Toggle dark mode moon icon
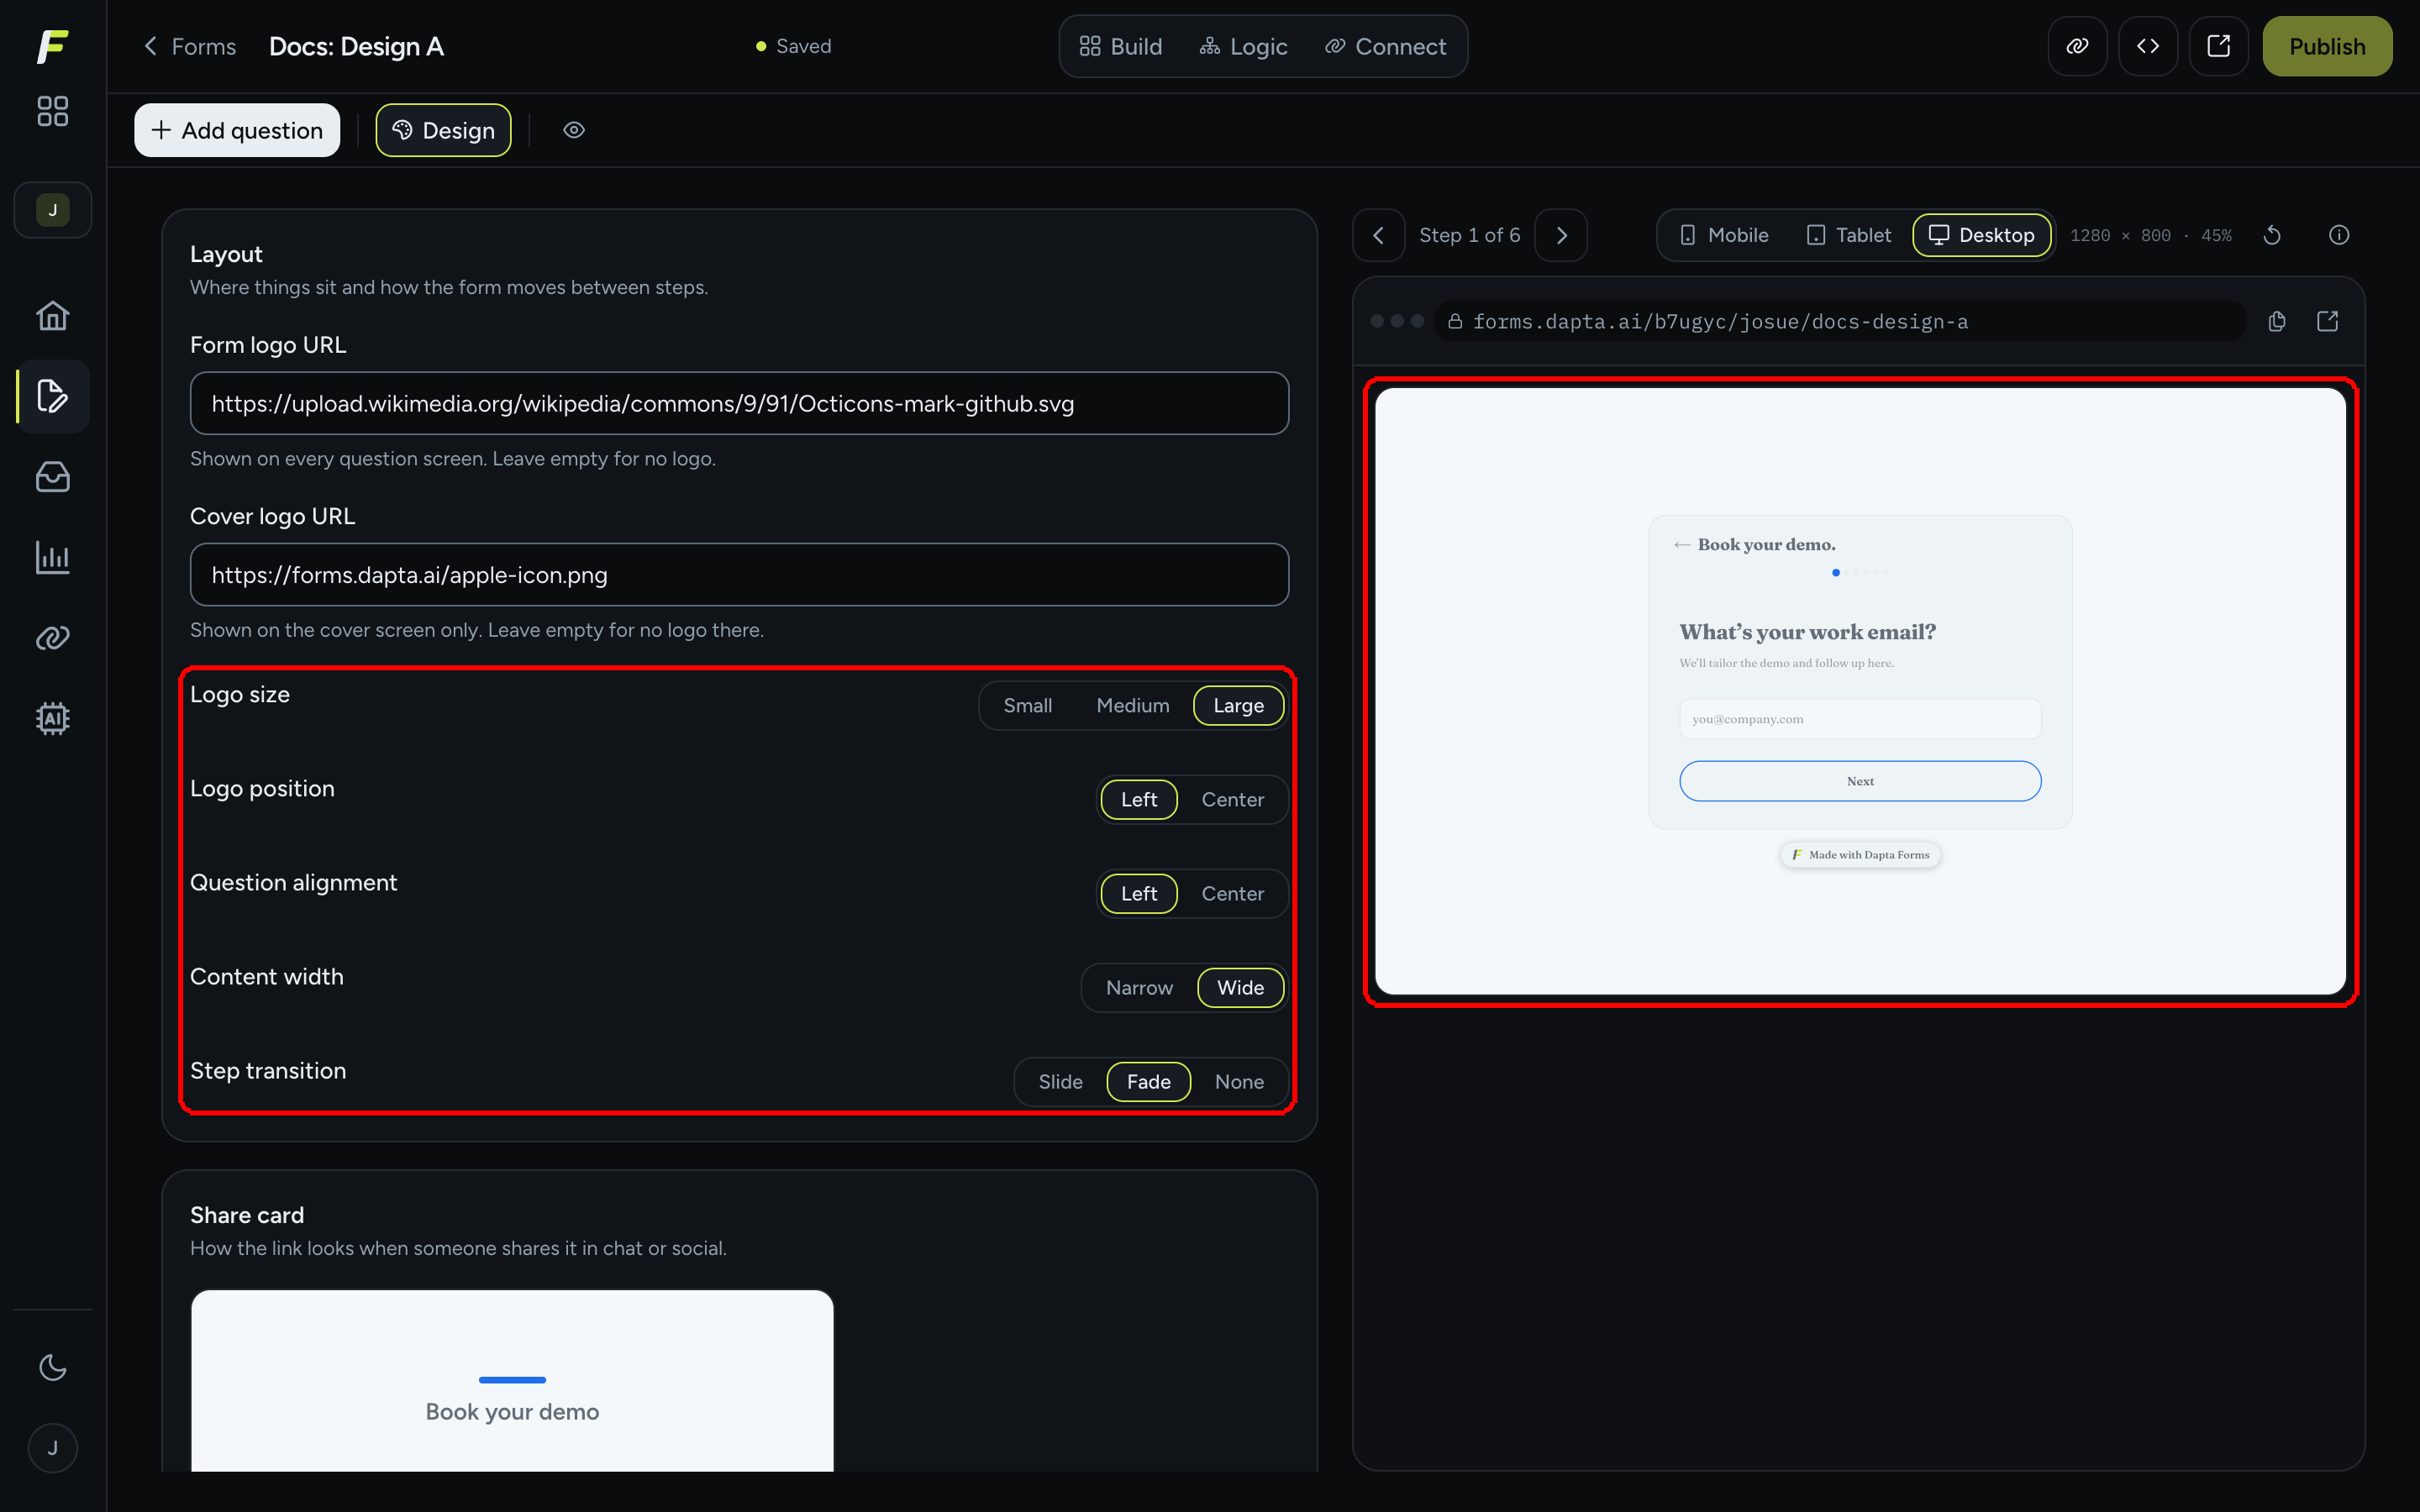2420x1512 pixels. click(x=52, y=1367)
